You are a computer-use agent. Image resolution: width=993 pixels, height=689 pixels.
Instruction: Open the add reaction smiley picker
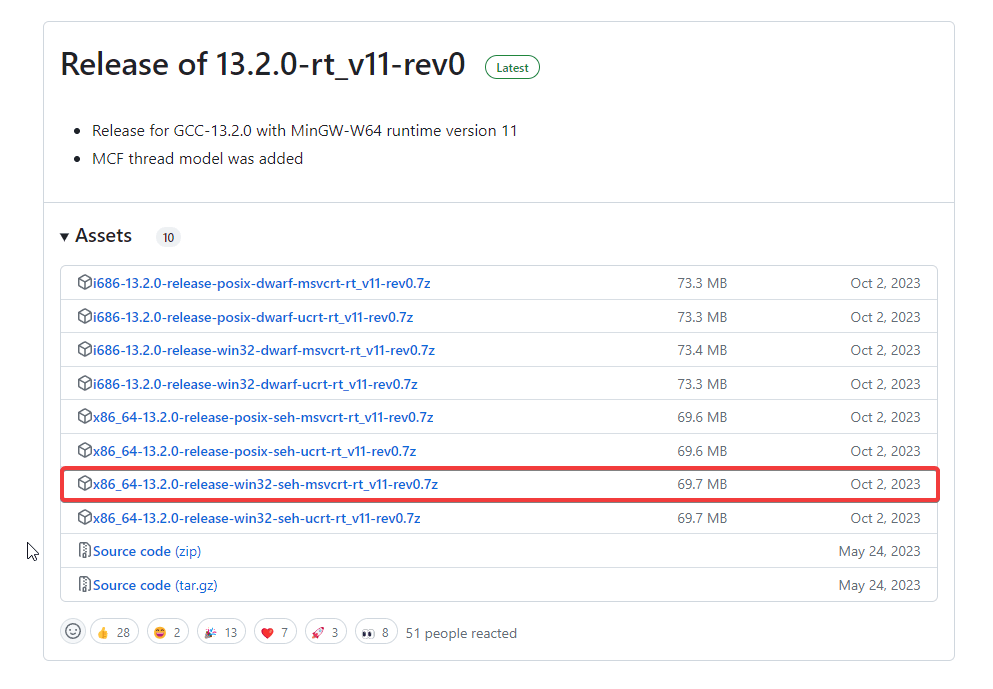(73, 631)
